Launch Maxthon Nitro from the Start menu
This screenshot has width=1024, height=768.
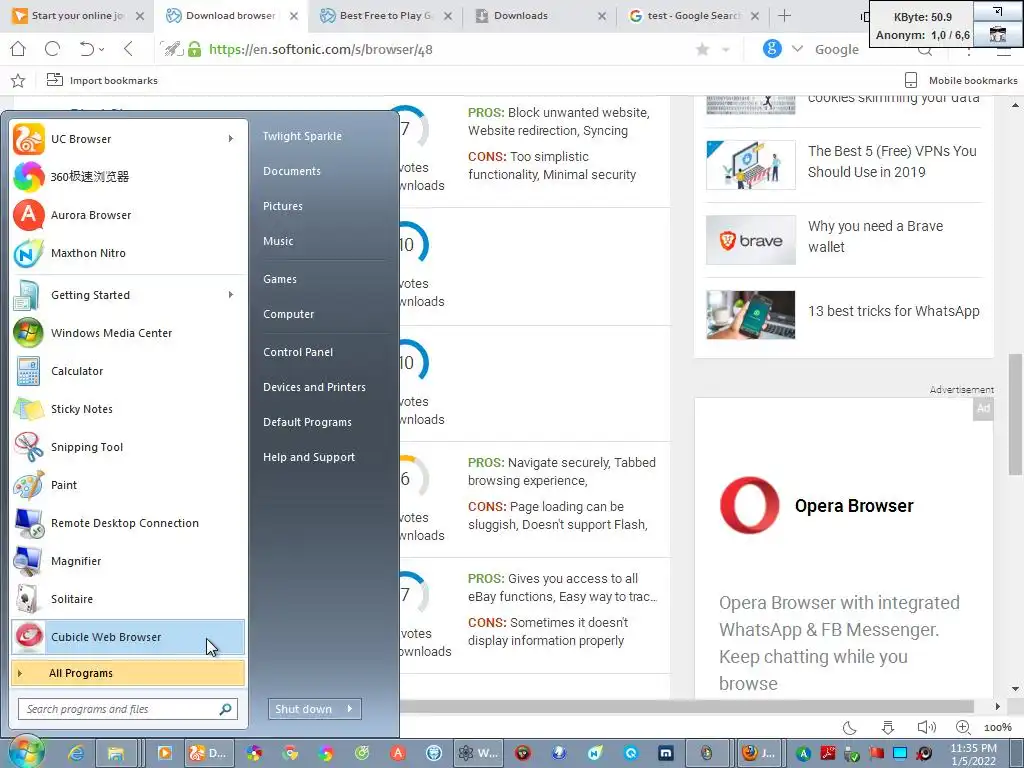coord(128,253)
